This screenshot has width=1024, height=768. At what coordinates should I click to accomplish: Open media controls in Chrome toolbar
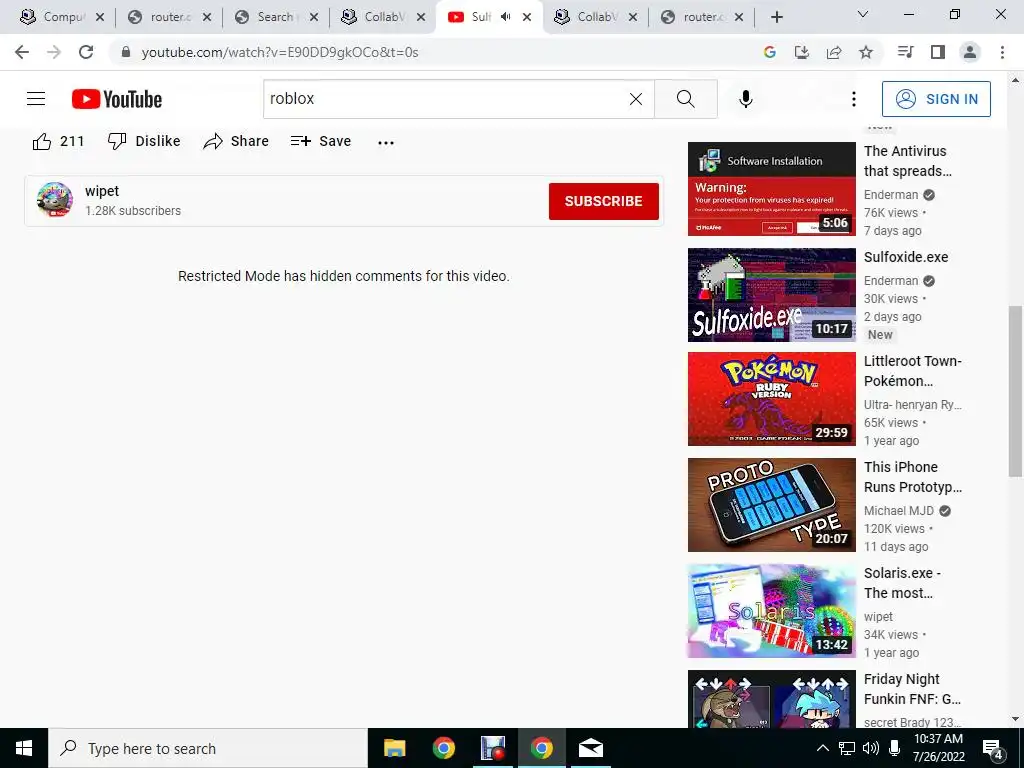906,52
